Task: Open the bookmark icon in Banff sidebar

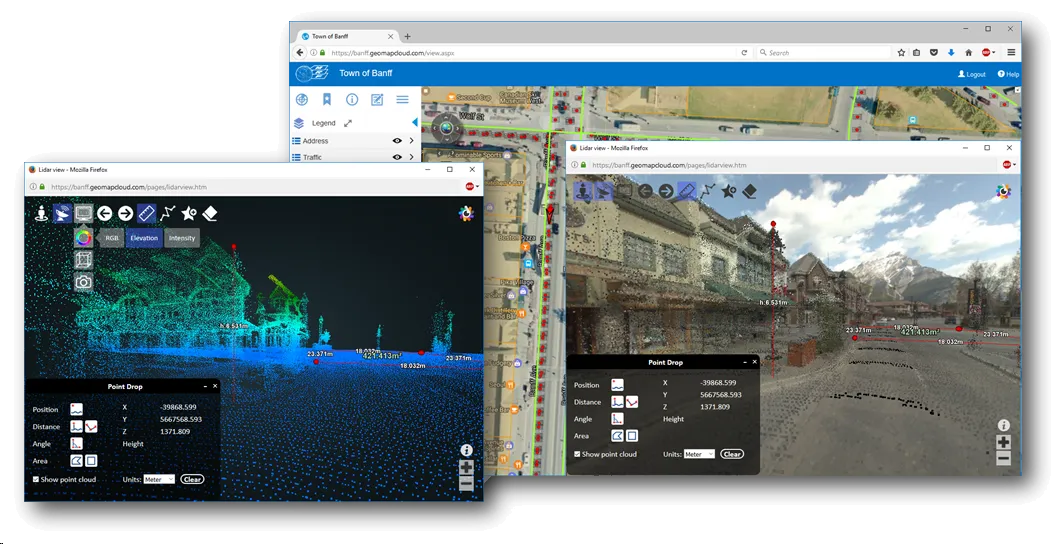Action: coord(327,99)
